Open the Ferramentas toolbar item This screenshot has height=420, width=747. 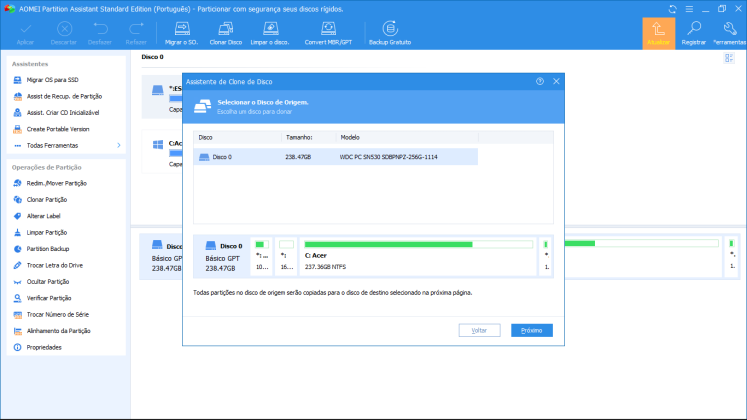pyautogui.click(x=729, y=33)
